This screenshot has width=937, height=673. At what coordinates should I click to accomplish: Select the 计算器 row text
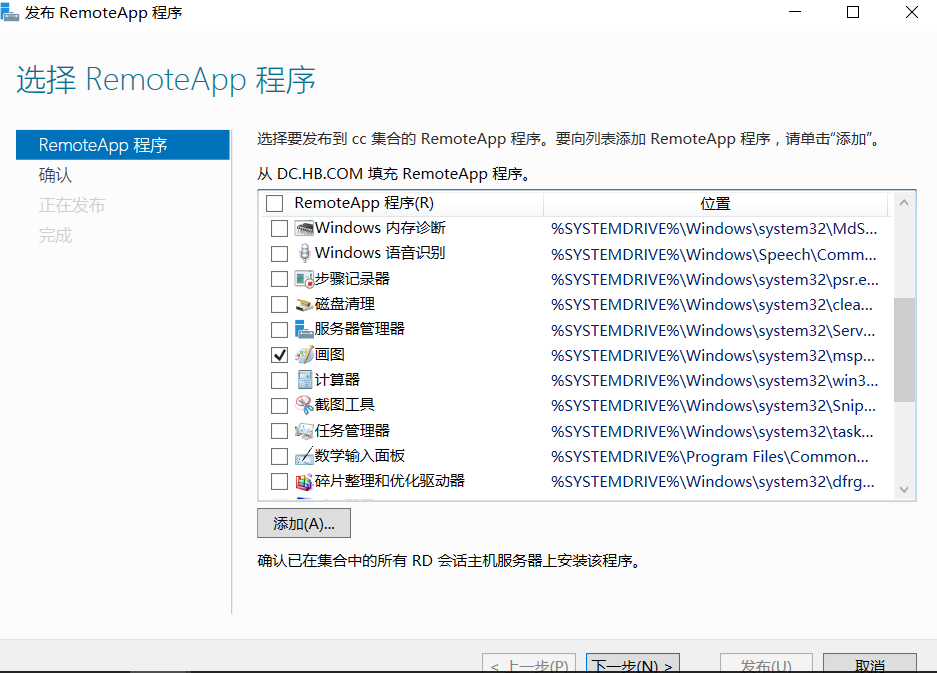click(x=337, y=380)
